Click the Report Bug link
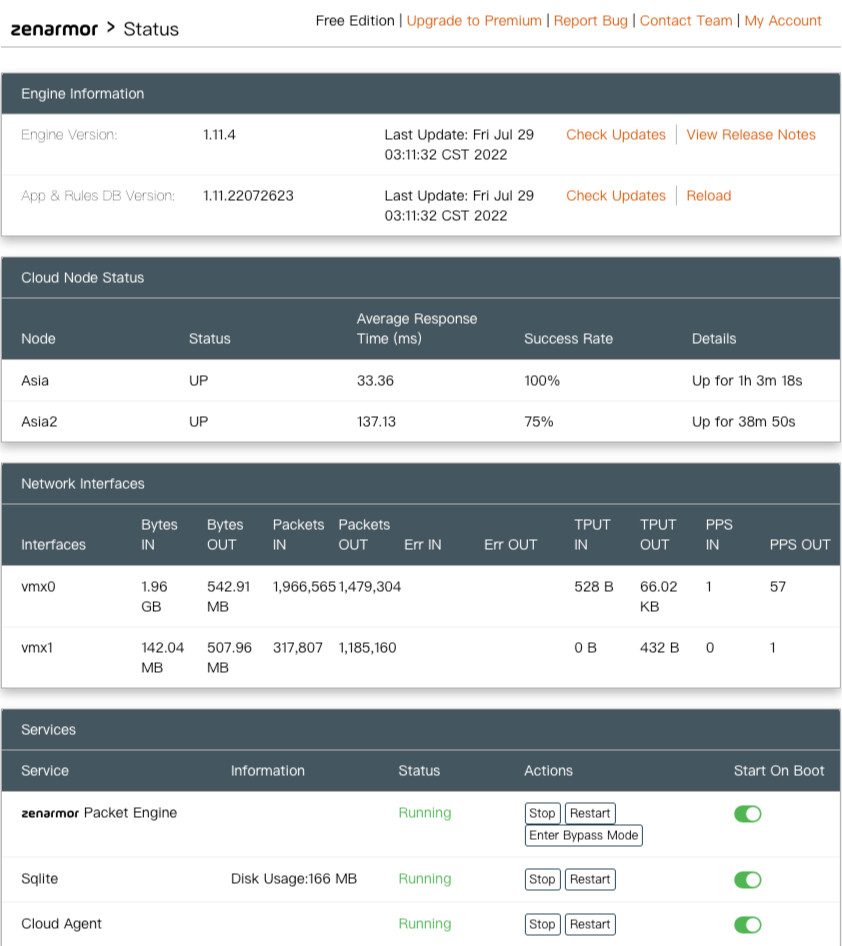842x946 pixels. pyautogui.click(x=590, y=21)
